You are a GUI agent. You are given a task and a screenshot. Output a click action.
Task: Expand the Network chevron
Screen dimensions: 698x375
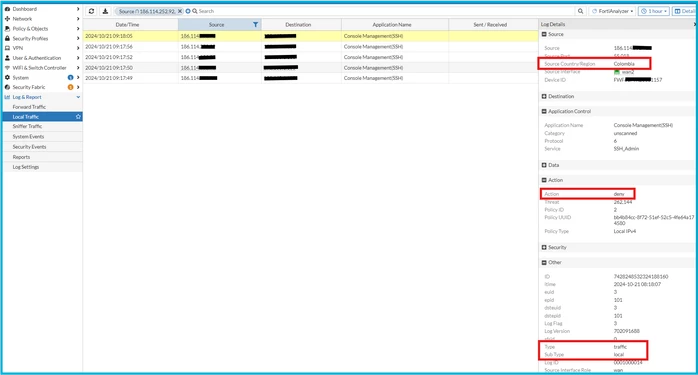coord(78,19)
